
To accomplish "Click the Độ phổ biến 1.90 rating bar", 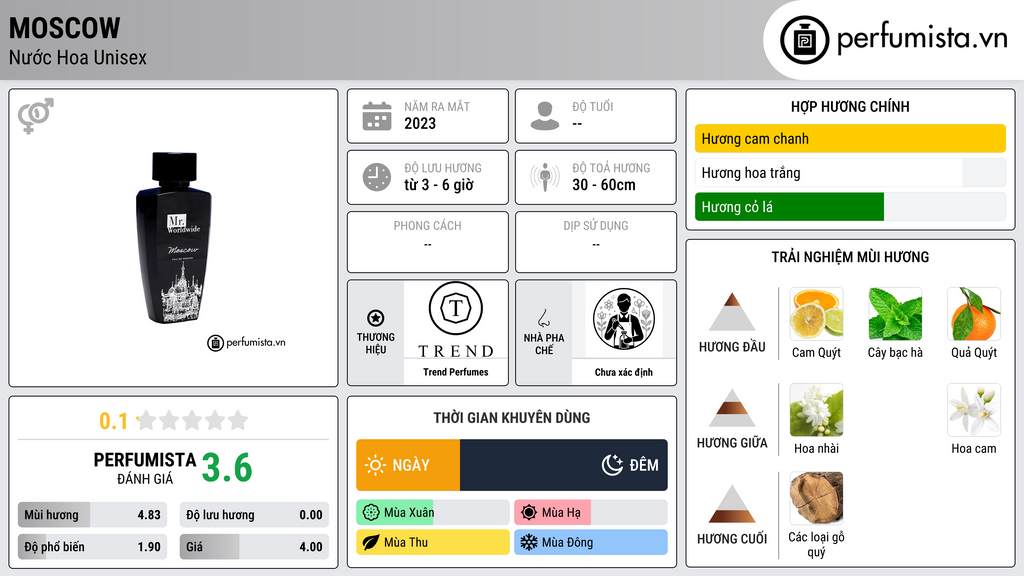I will (93, 547).
